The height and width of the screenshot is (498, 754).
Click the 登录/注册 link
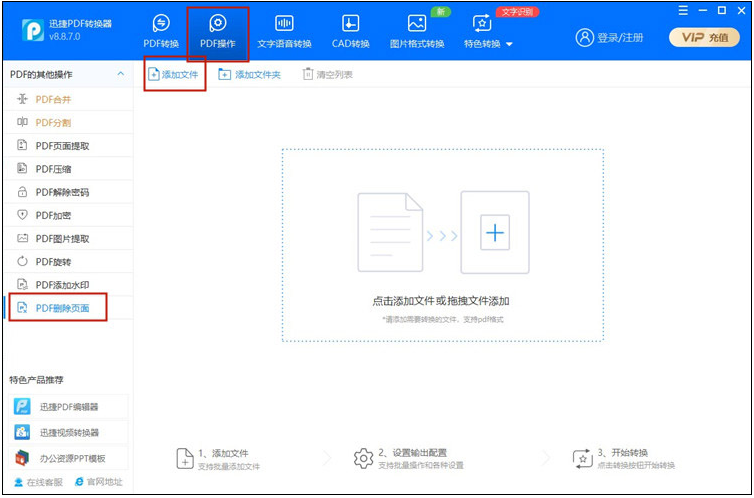pos(609,37)
